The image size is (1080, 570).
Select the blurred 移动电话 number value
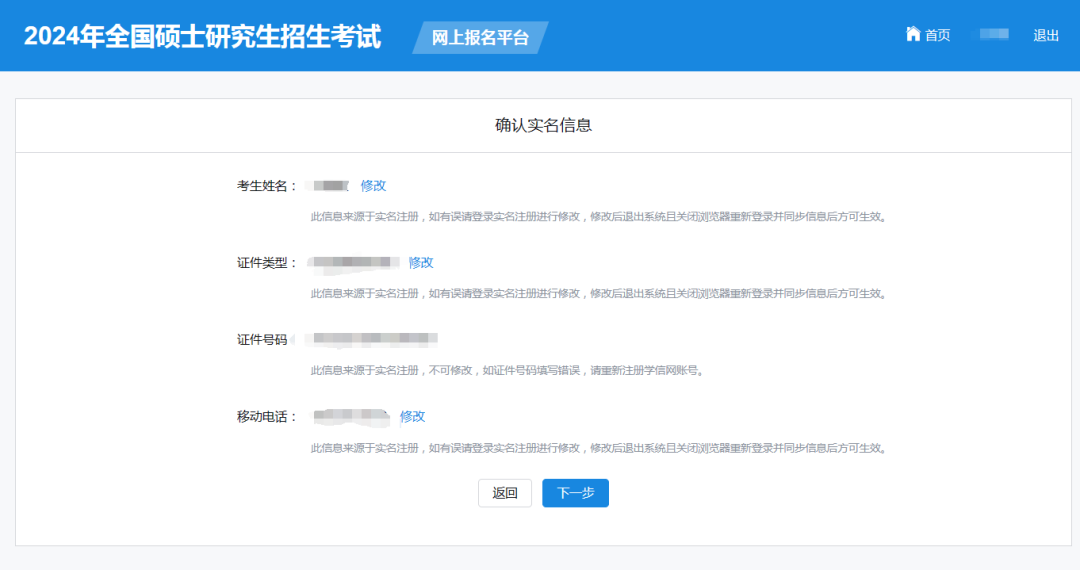[x=350, y=416]
